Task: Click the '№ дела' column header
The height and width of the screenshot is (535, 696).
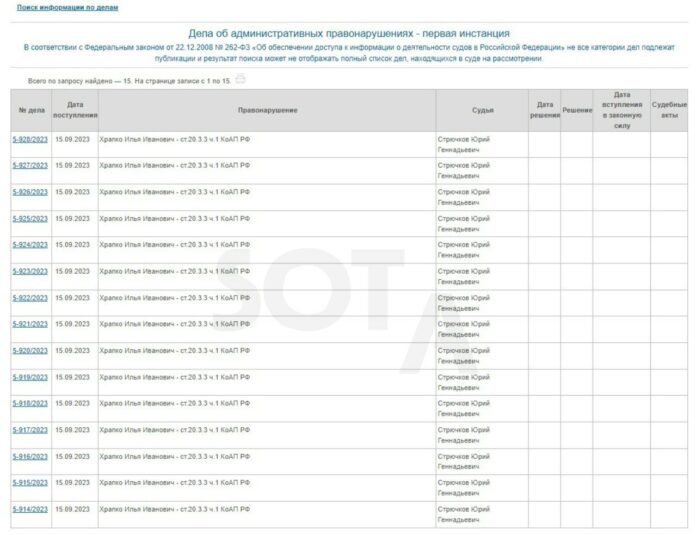Action: point(30,110)
